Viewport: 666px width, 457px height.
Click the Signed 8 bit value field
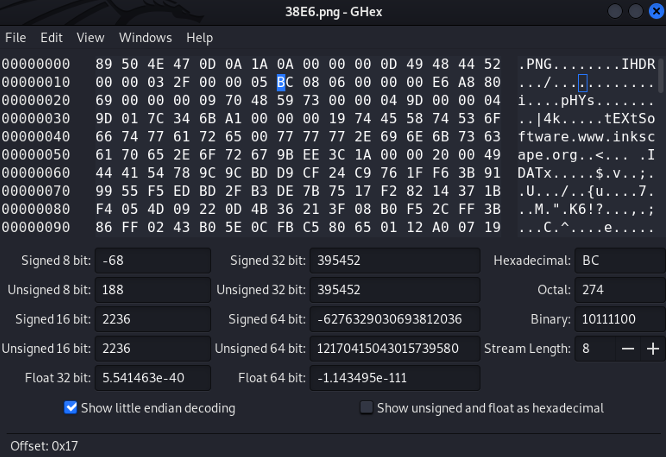coord(152,260)
